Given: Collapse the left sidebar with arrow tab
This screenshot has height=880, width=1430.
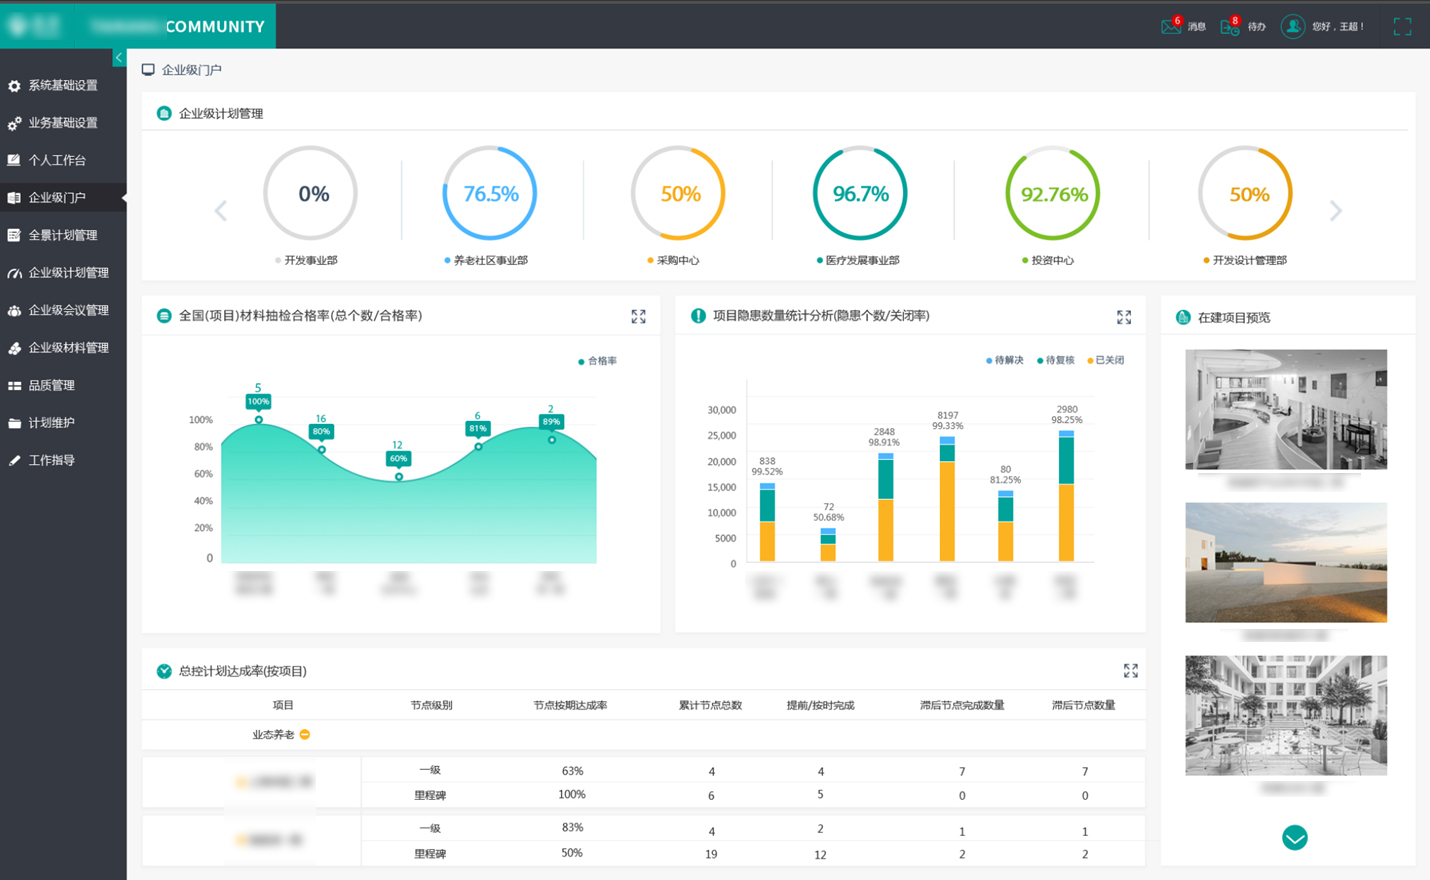Looking at the screenshot, I should pos(119,58).
